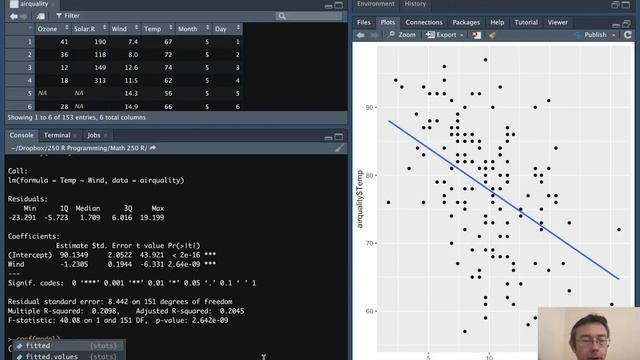
Task: Select the 'fitted' autocomplete suggestion
Action: click(x=69, y=346)
